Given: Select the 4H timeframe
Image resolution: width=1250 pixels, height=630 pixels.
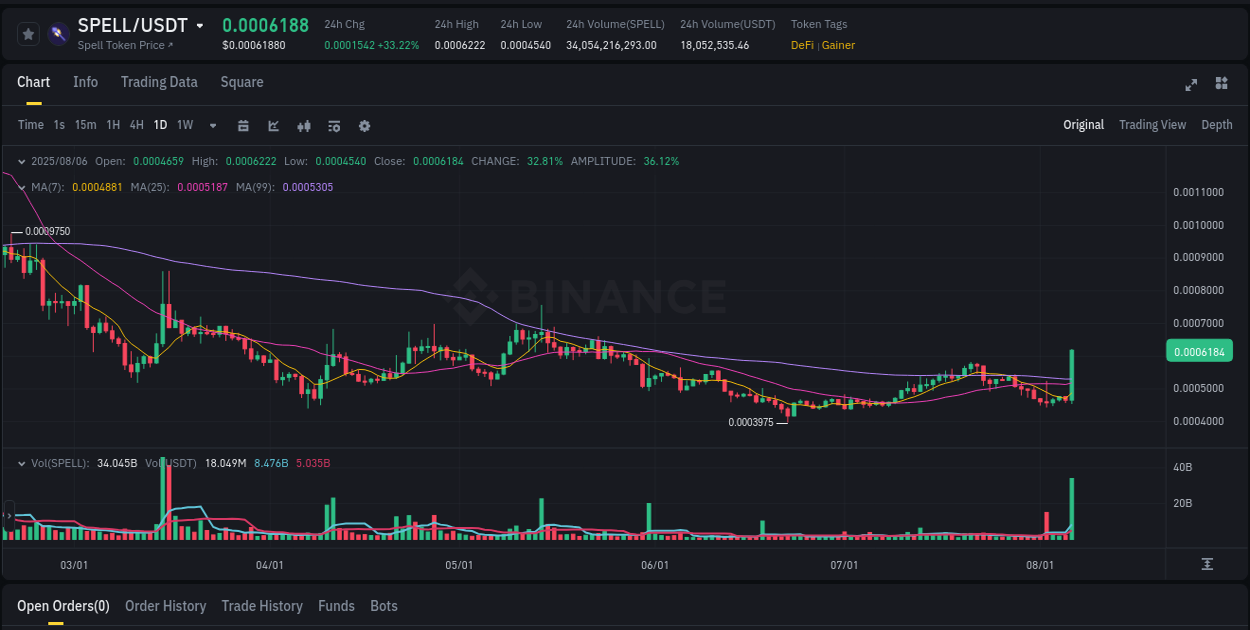Looking at the screenshot, I should tap(136, 126).
